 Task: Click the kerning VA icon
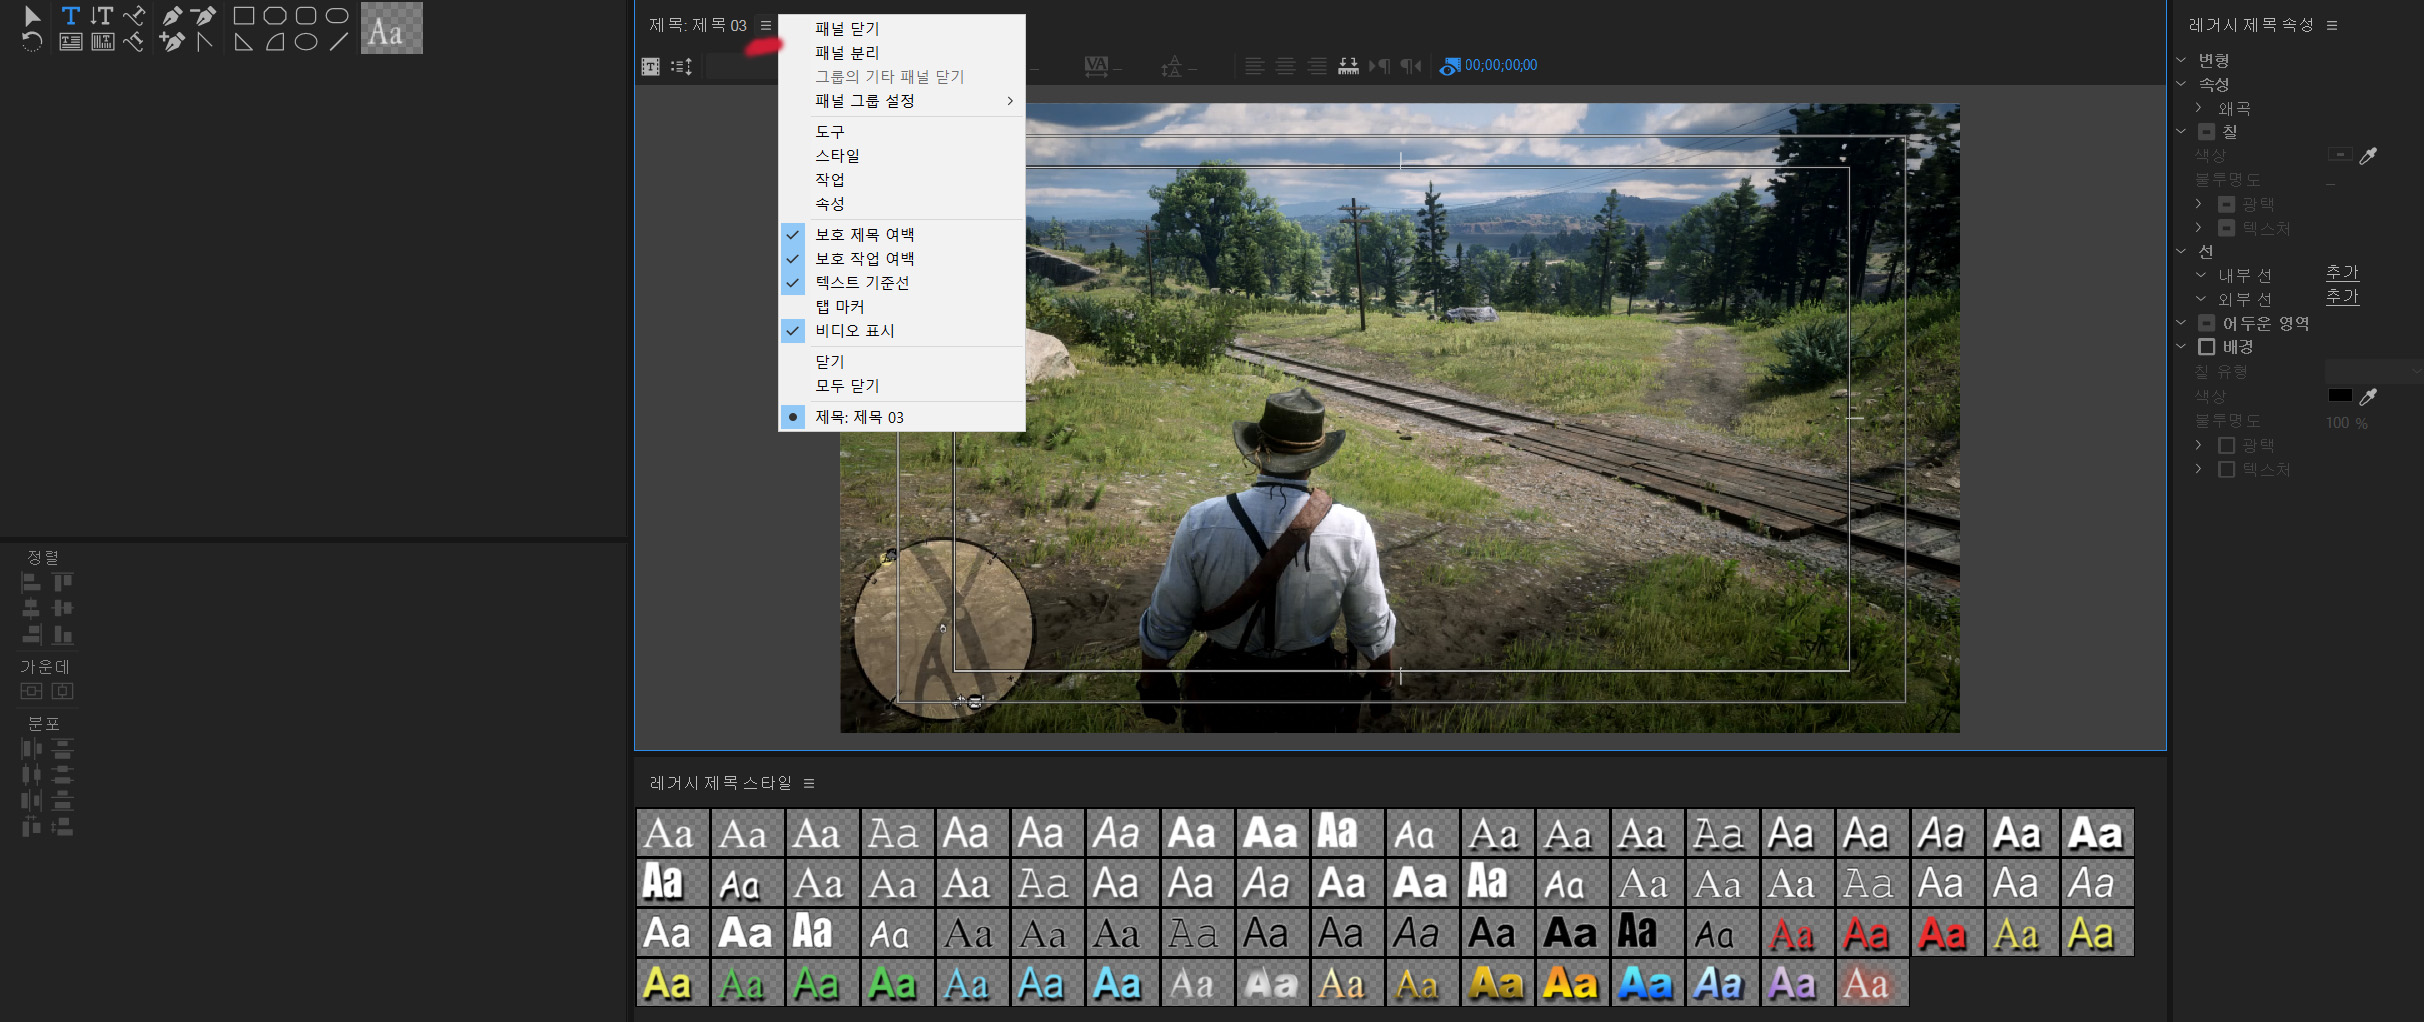(x=1097, y=66)
